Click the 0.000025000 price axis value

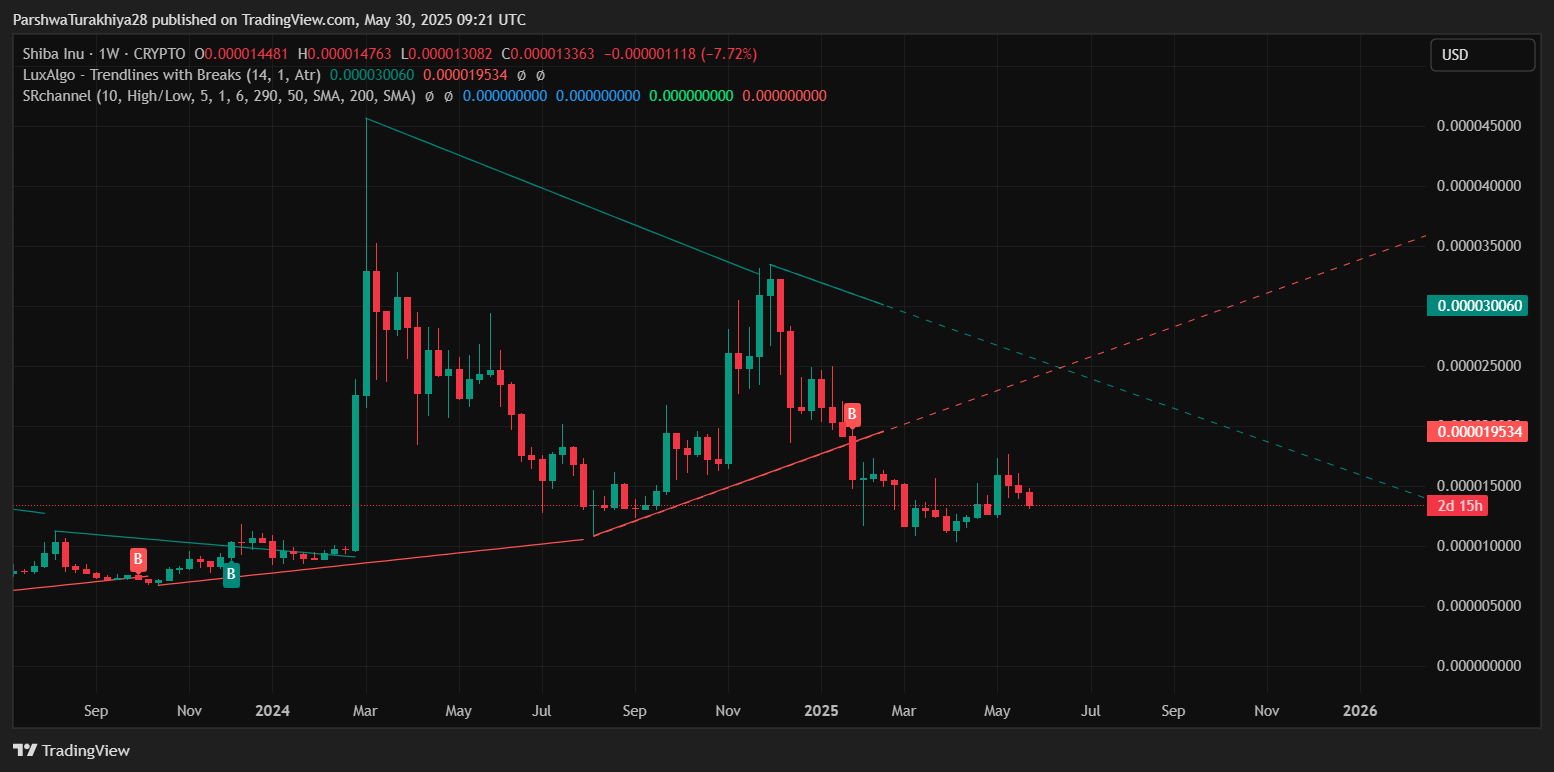[1479, 366]
